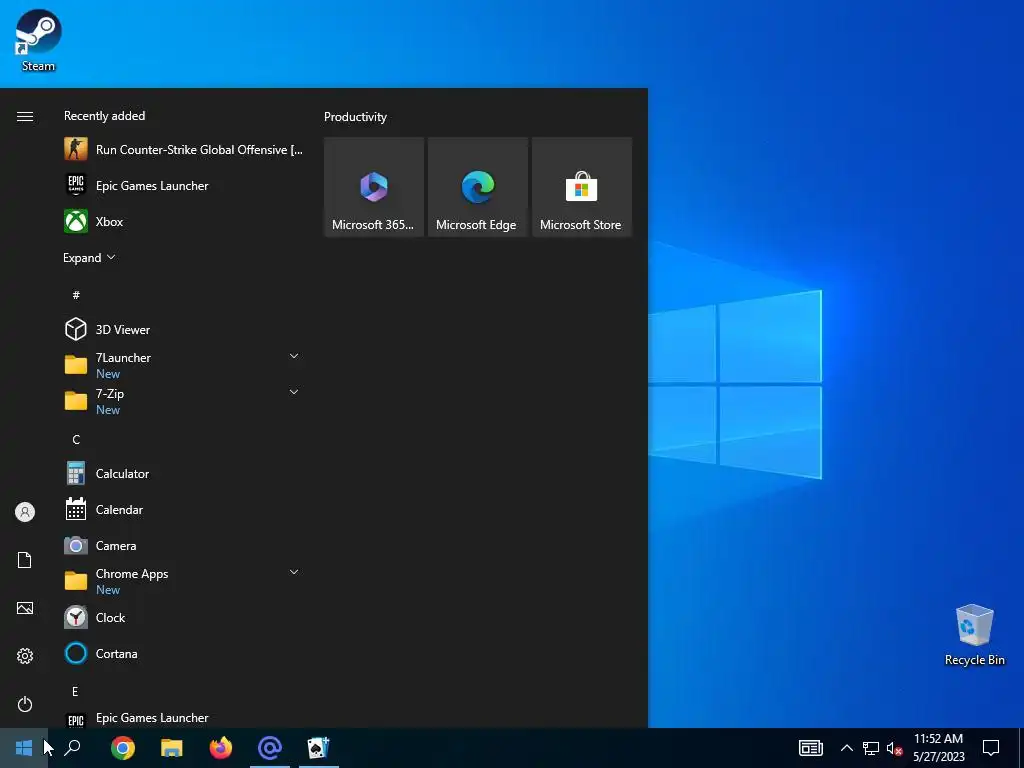Open News and interests taskbar icon

[x=810, y=748]
